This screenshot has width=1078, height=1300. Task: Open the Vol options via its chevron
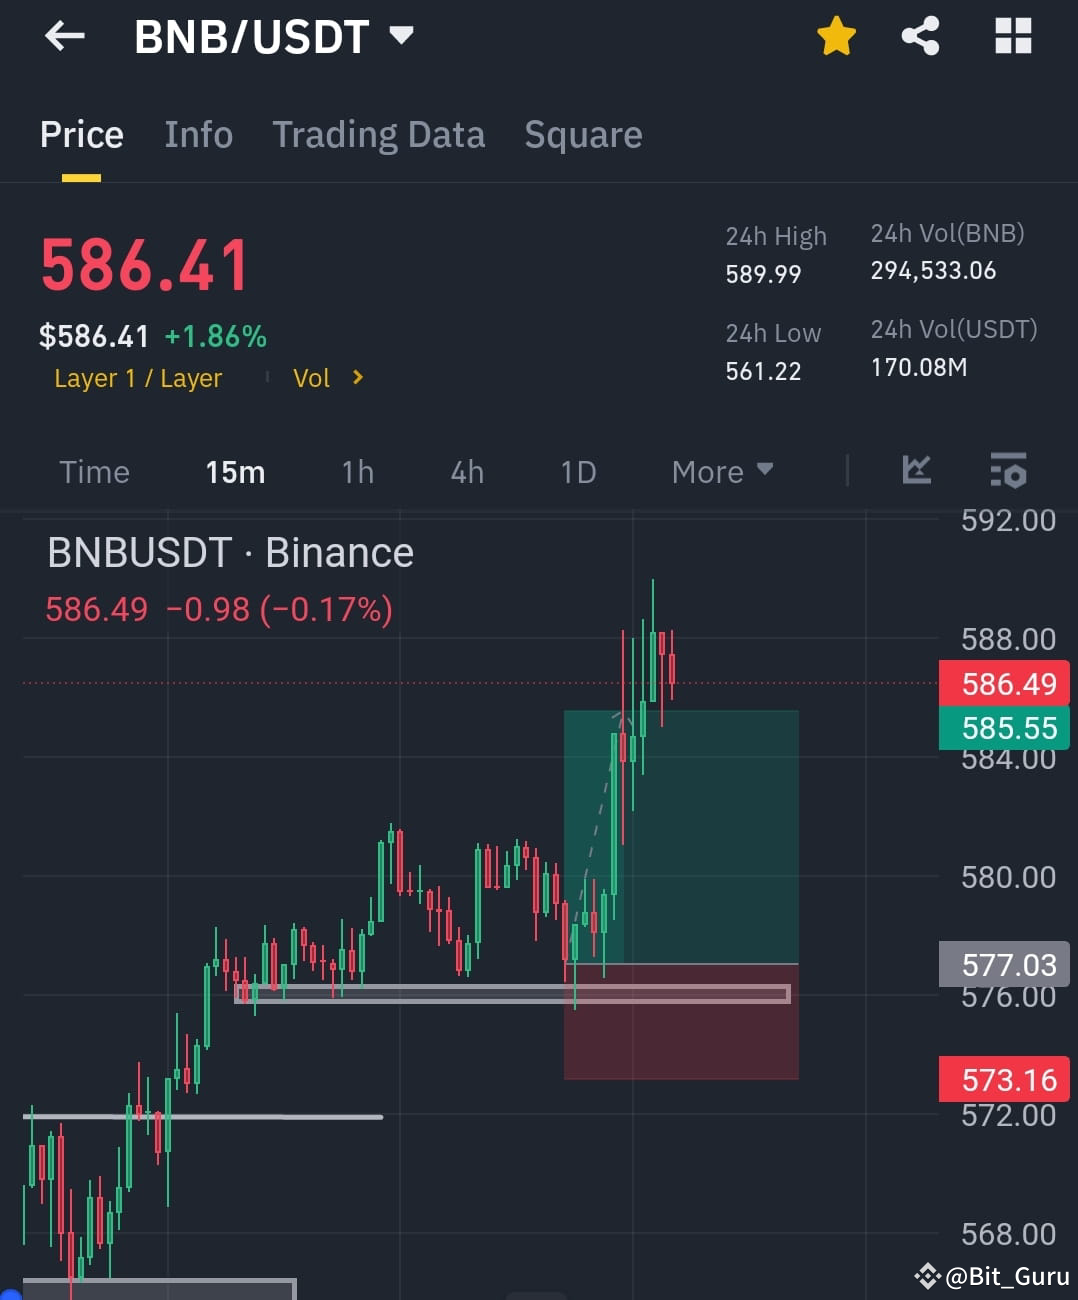pos(358,378)
